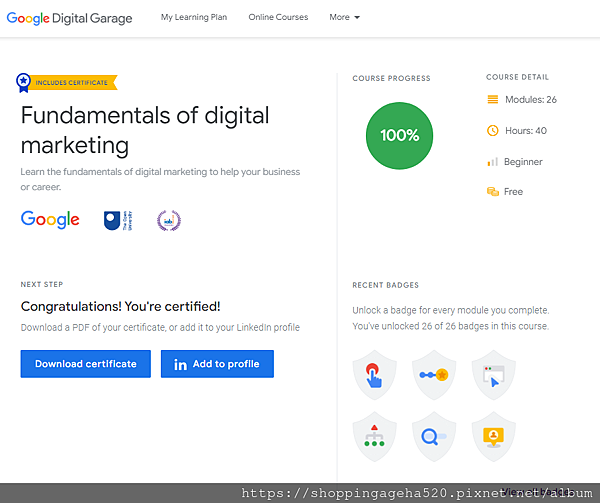Open My Learning Plan
Viewport: 600px width, 503px height.
point(194,17)
